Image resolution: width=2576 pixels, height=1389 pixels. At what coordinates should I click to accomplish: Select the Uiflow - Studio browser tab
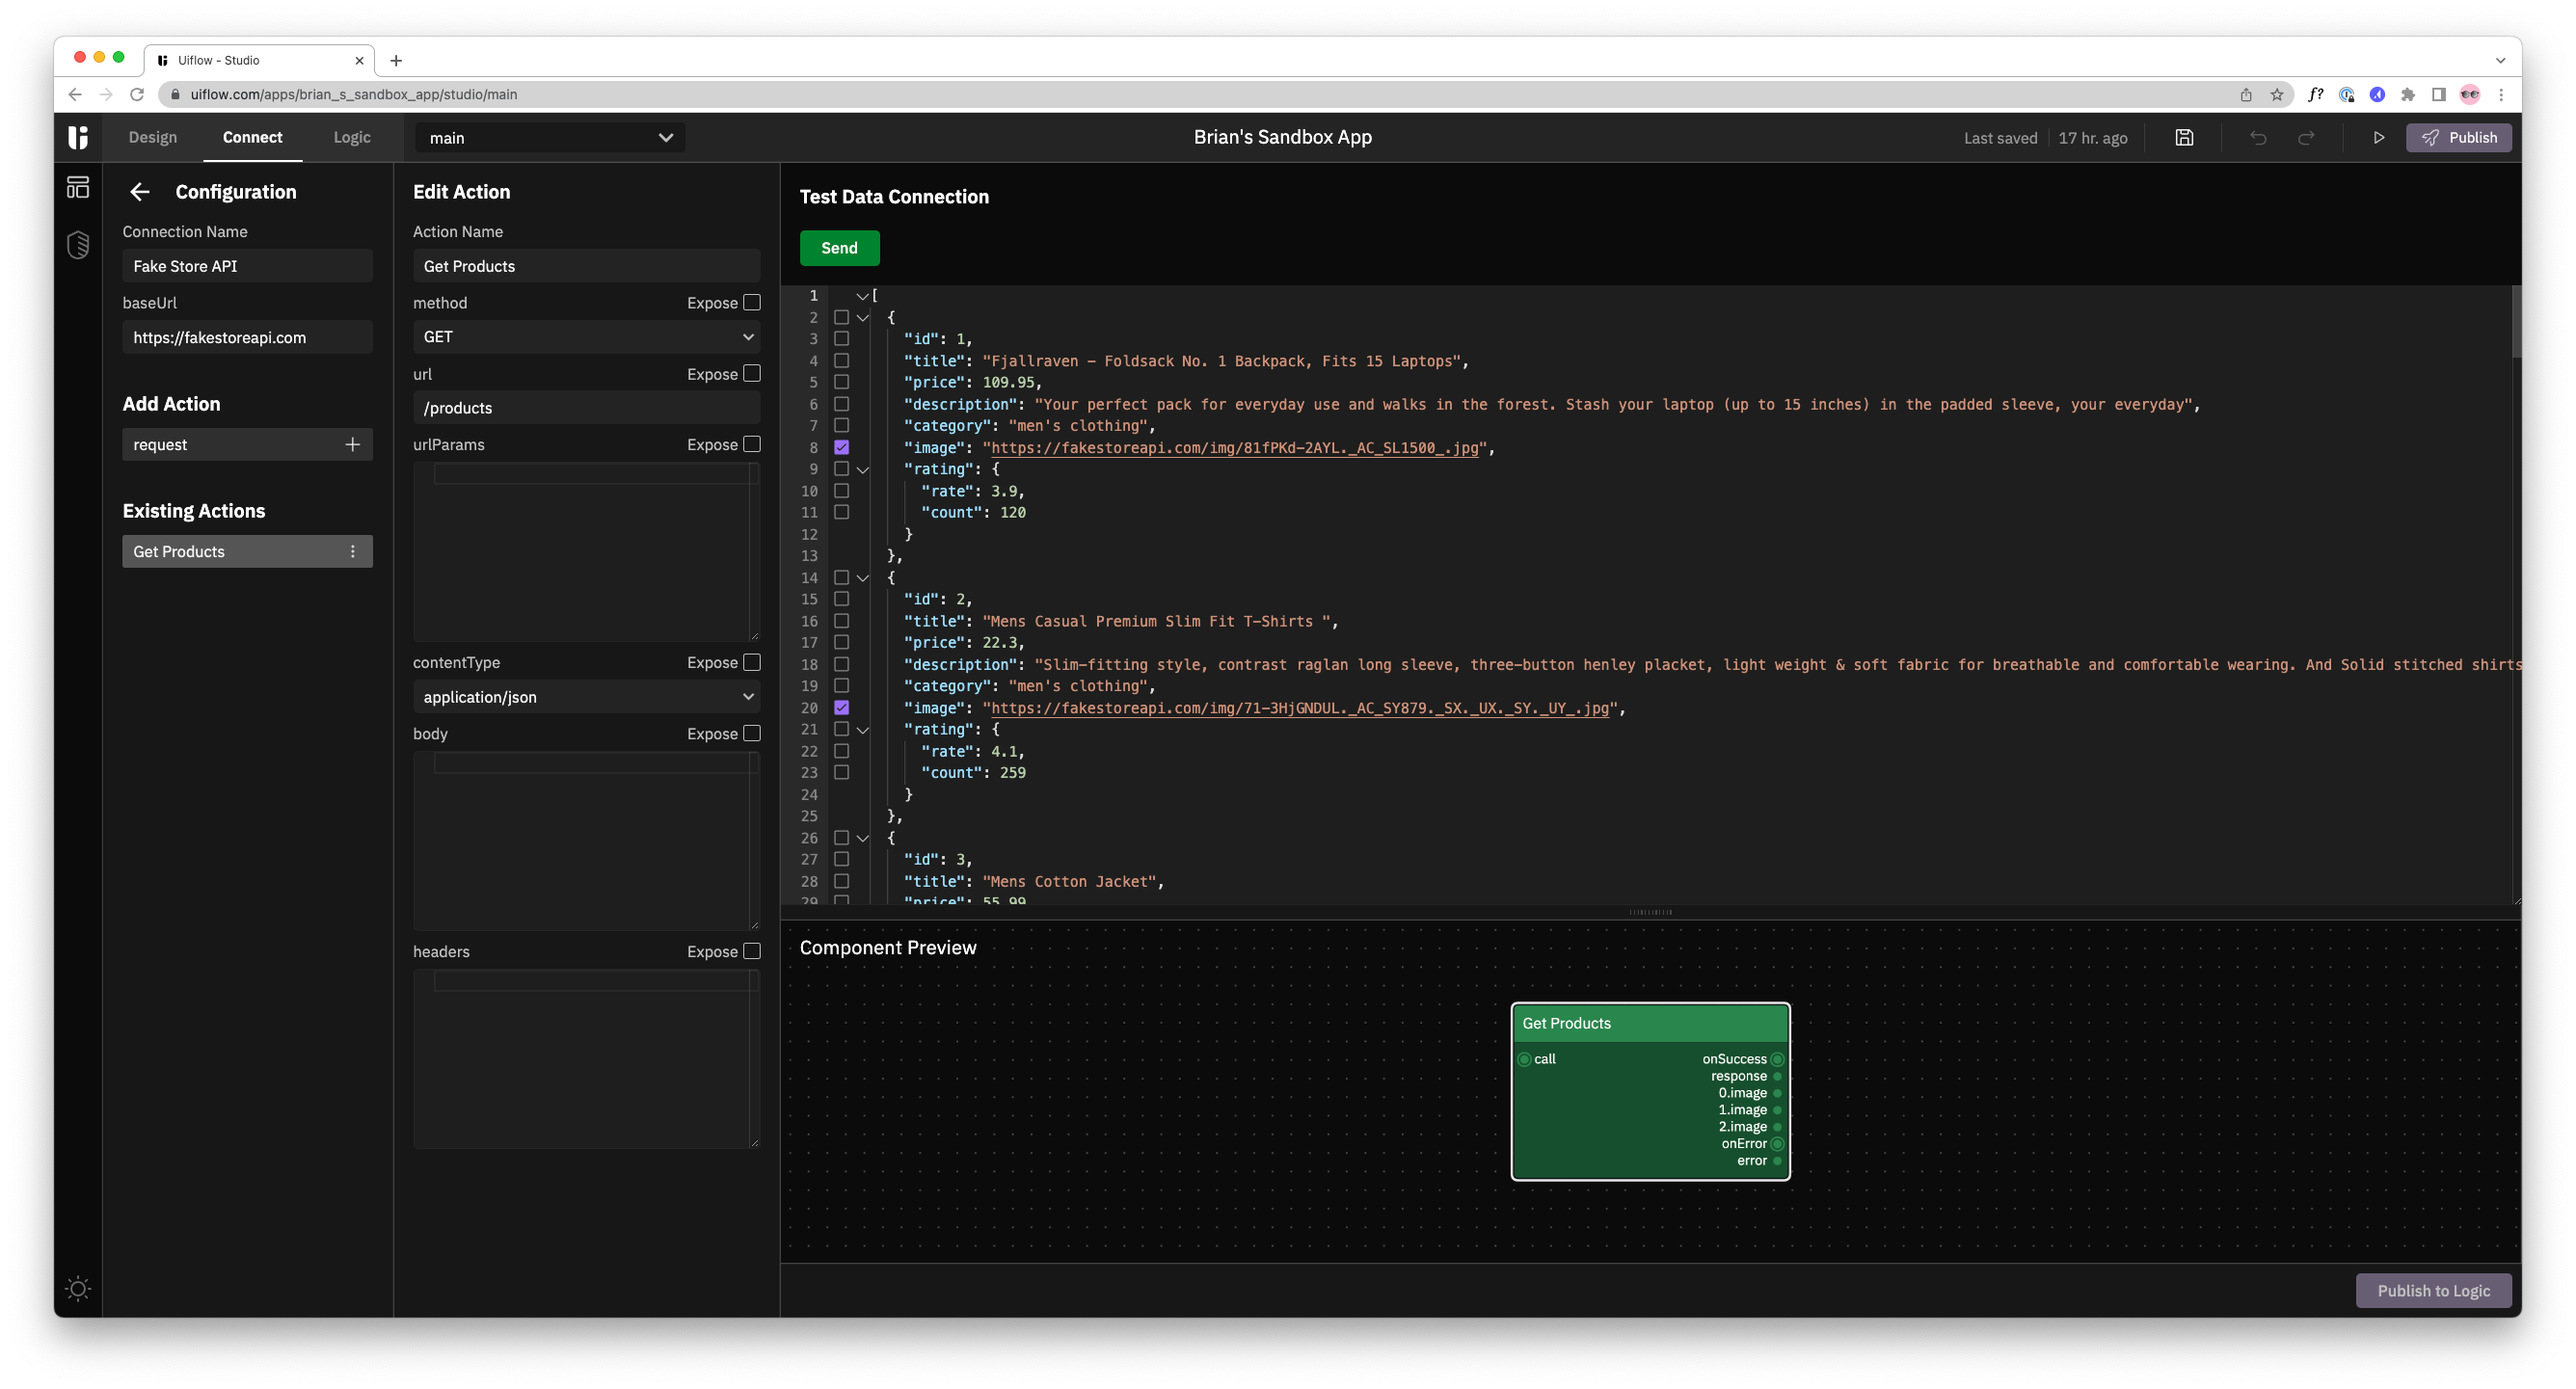click(x=260, y=60)
